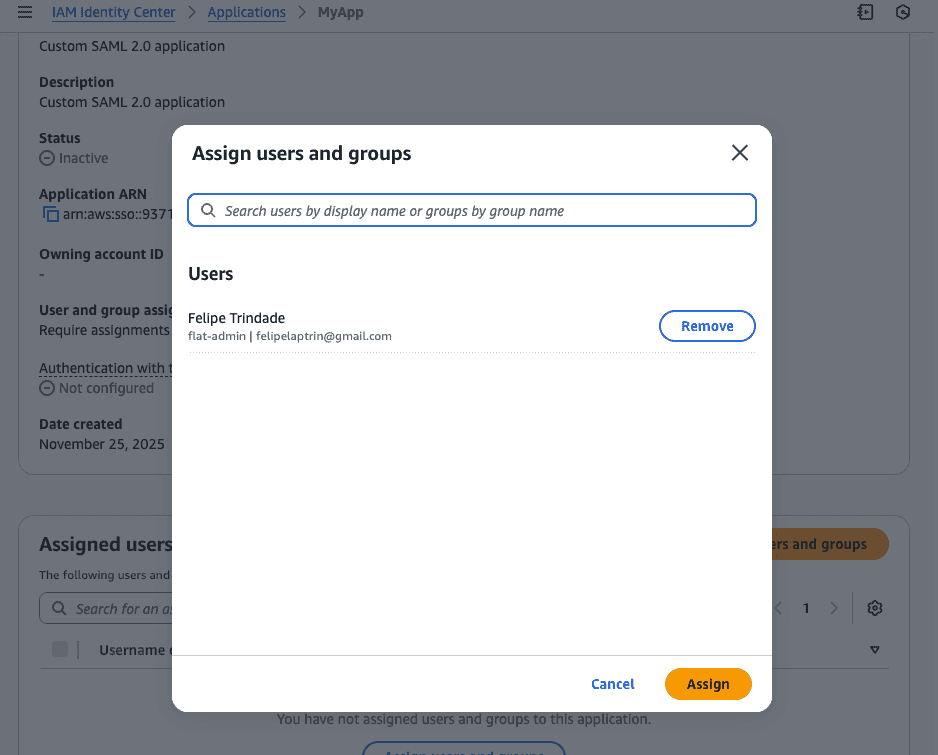Close the Assign users and groups dialog
Viewport: 938px width, 755px height.
click(739, 153)
